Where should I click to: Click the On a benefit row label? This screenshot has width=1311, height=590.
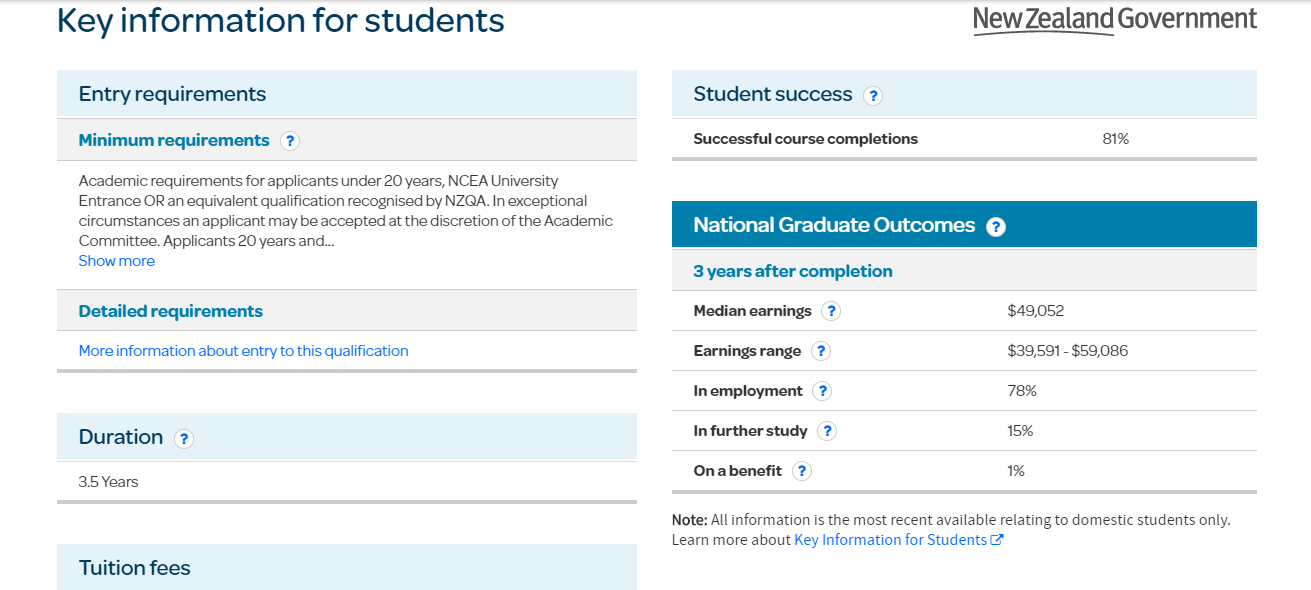(738, 471)
